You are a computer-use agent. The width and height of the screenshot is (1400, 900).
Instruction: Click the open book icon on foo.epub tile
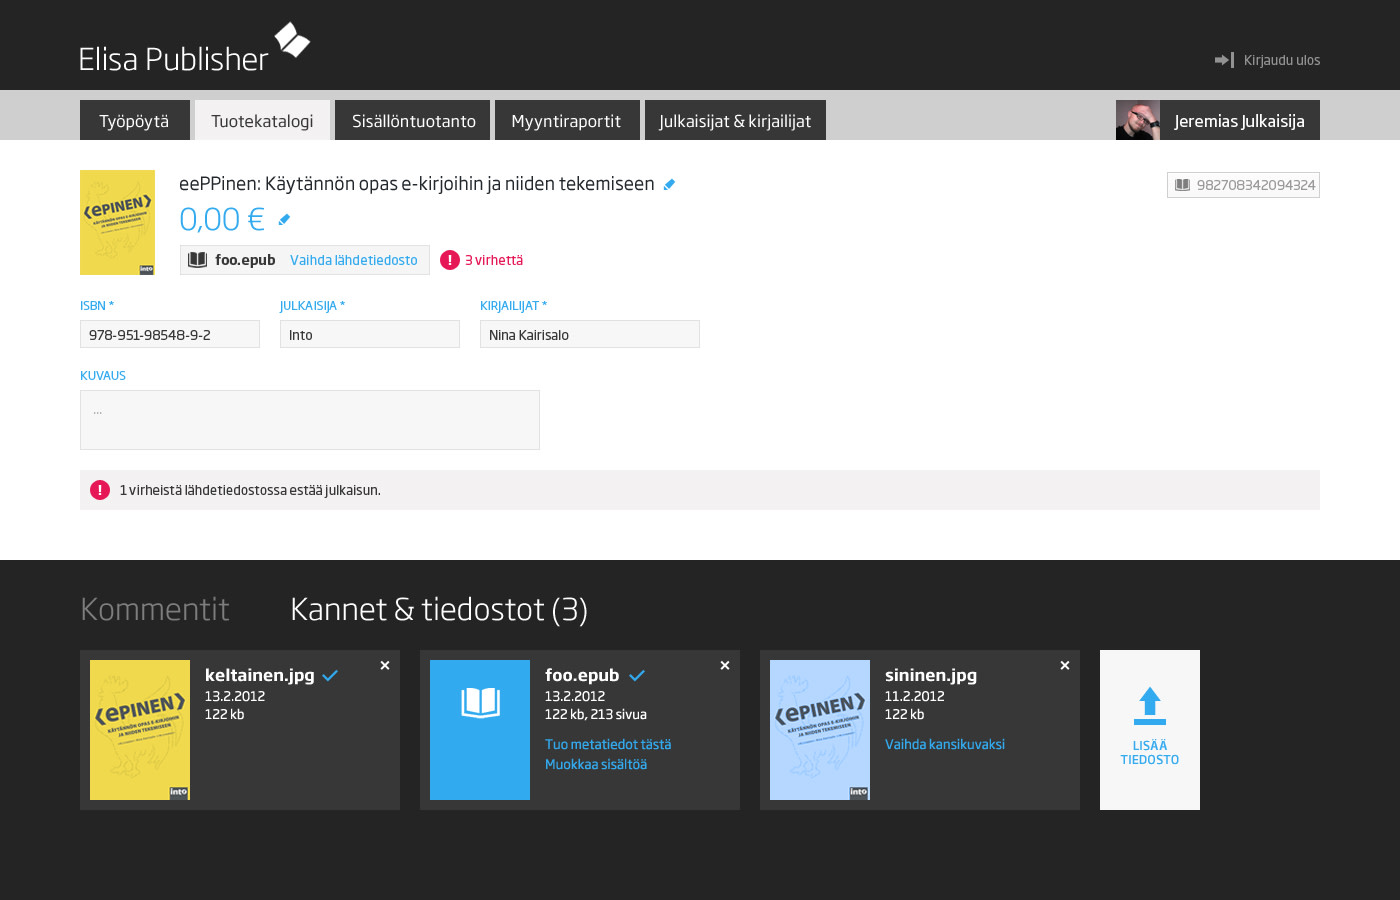[480, 703]
